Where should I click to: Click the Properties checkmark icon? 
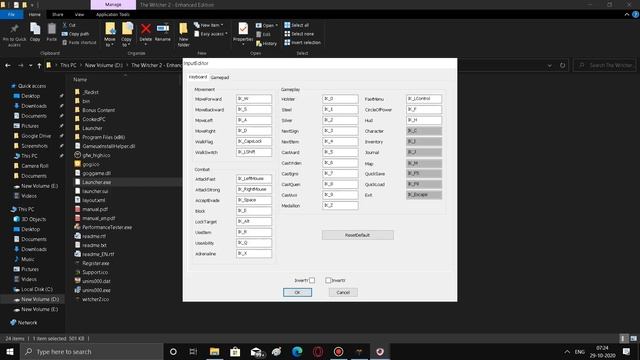pyautogui.click(x=243, y=29)
